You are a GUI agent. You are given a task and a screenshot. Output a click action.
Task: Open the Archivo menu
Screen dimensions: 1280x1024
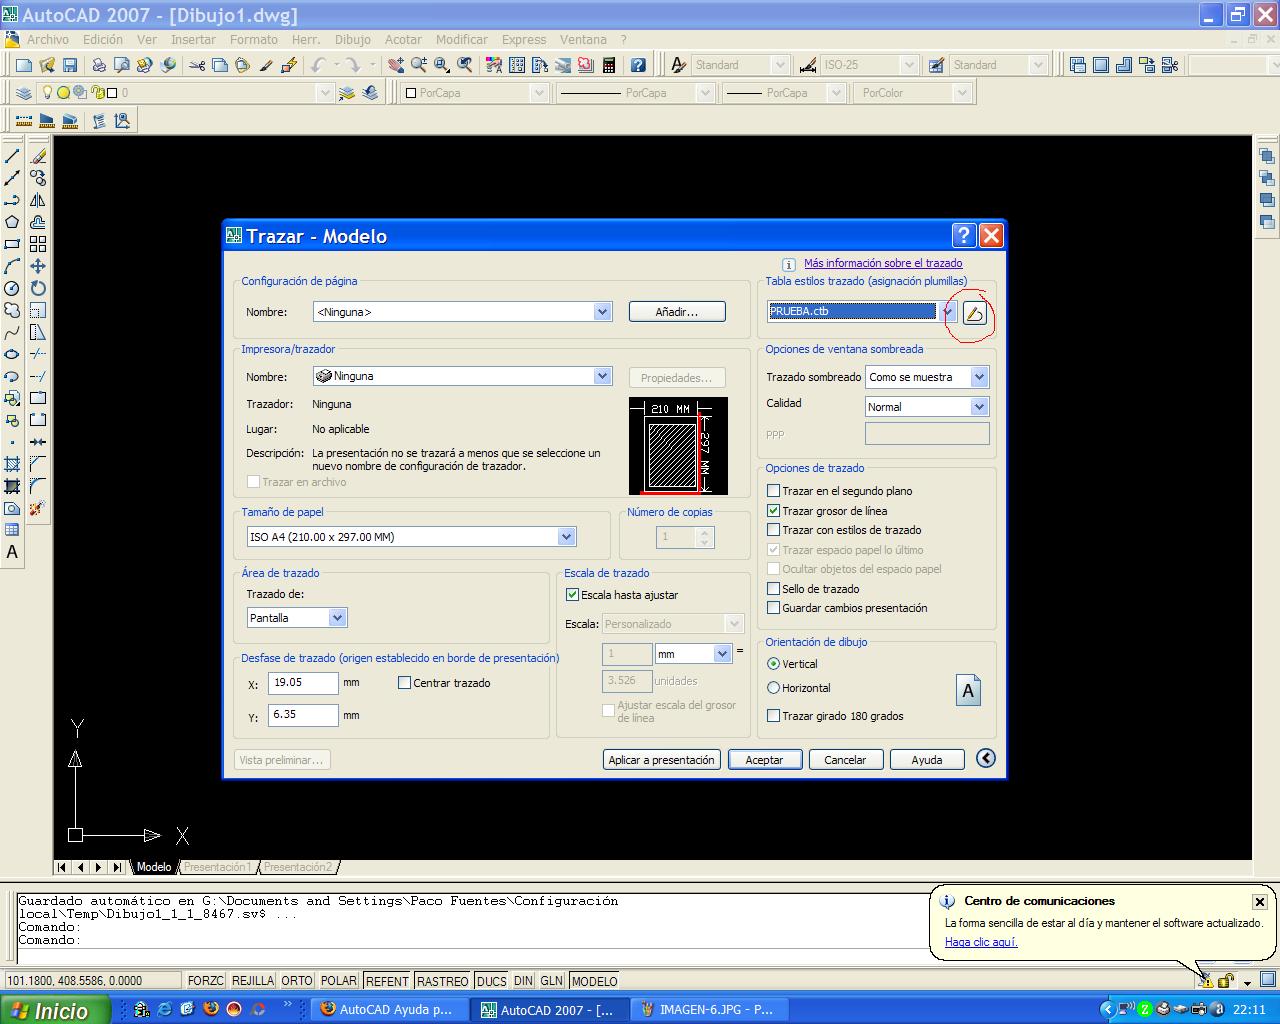click(48, 40)
